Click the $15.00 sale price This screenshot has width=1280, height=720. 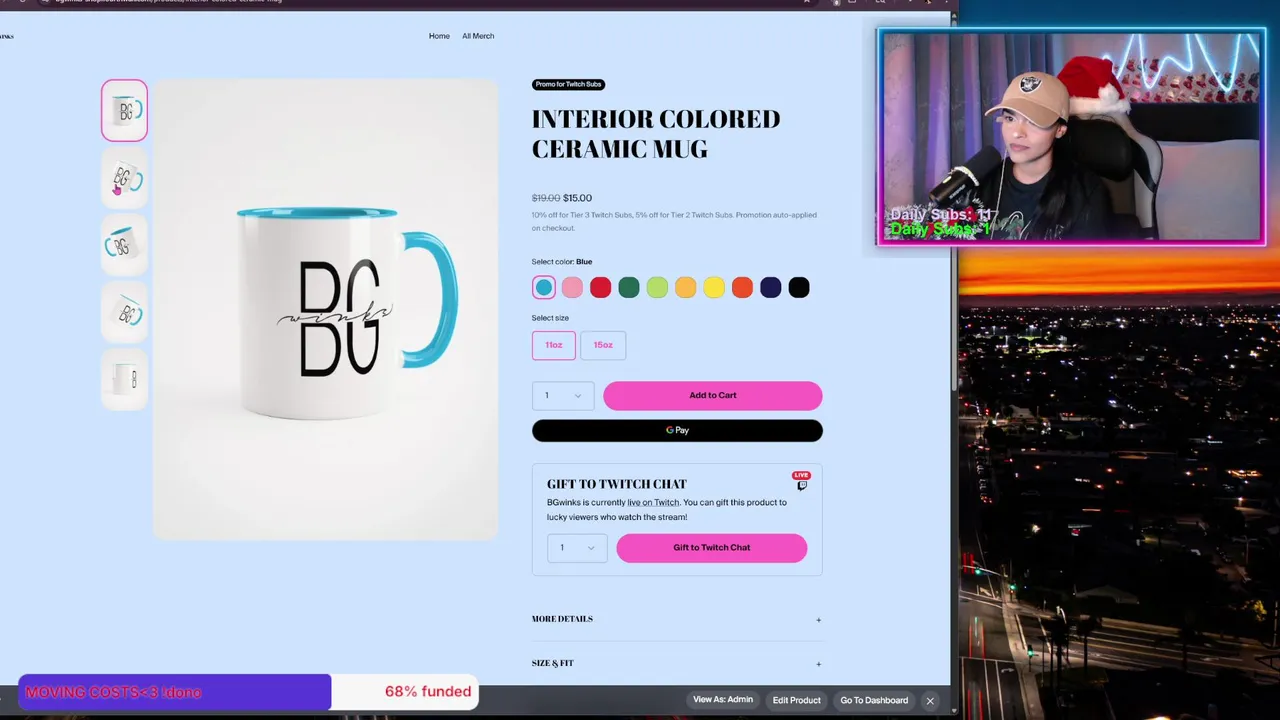point(577,198)
